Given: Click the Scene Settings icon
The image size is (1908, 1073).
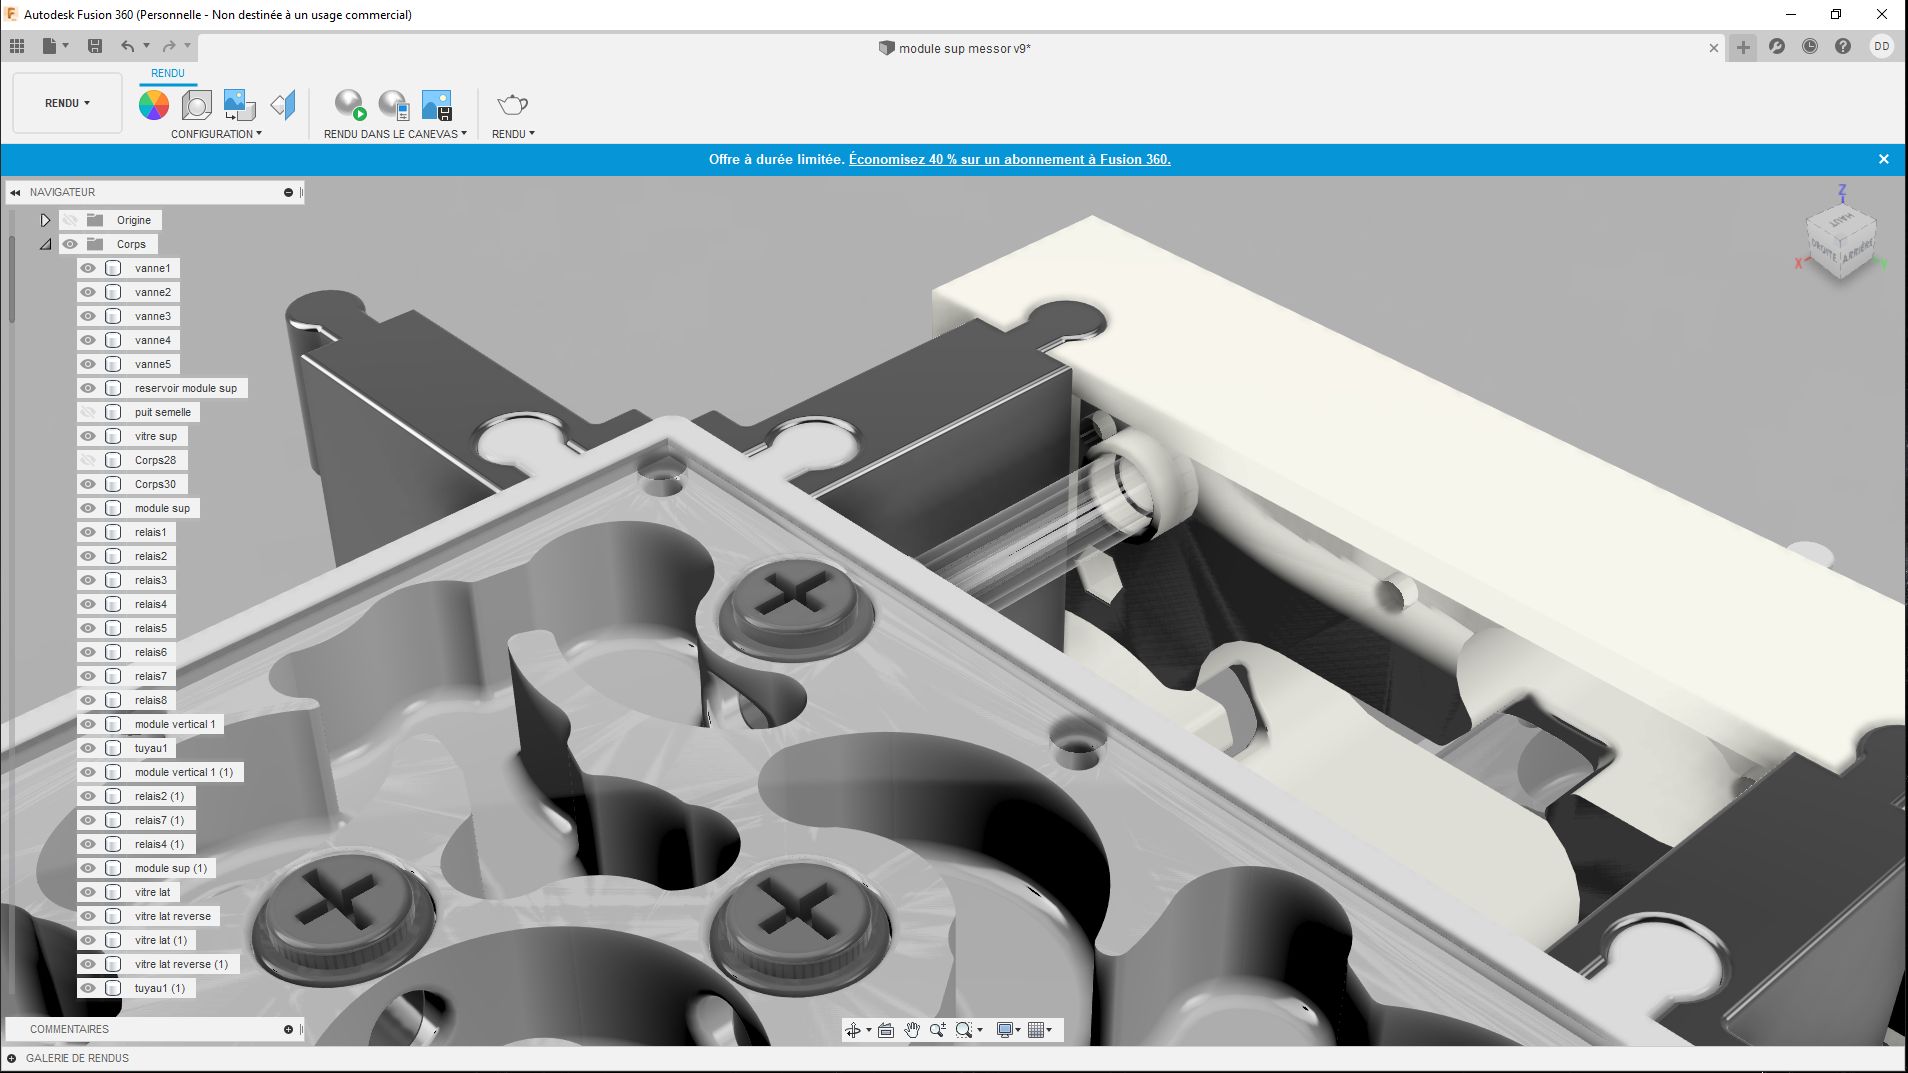Looking at the screenshot, I should [x=197, y=105].
